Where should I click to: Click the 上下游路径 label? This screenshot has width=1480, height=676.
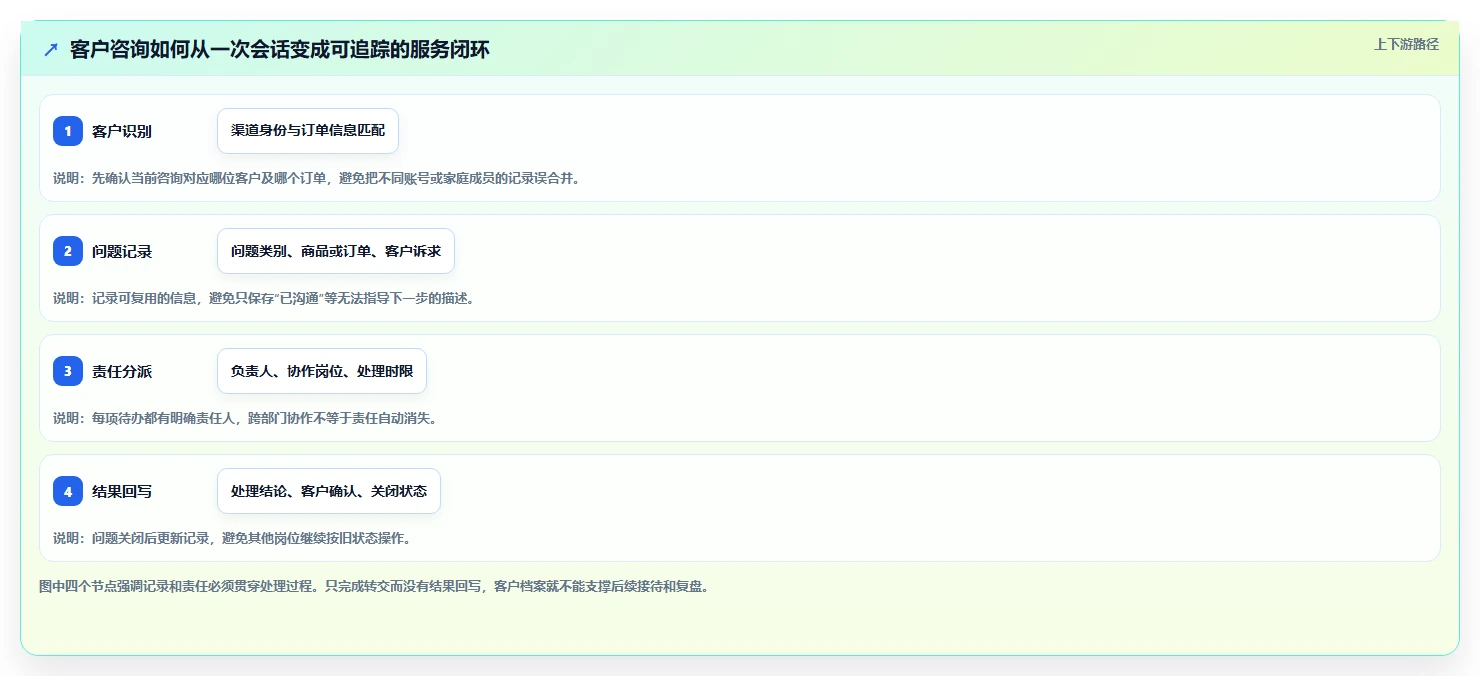click(1406, 44)
